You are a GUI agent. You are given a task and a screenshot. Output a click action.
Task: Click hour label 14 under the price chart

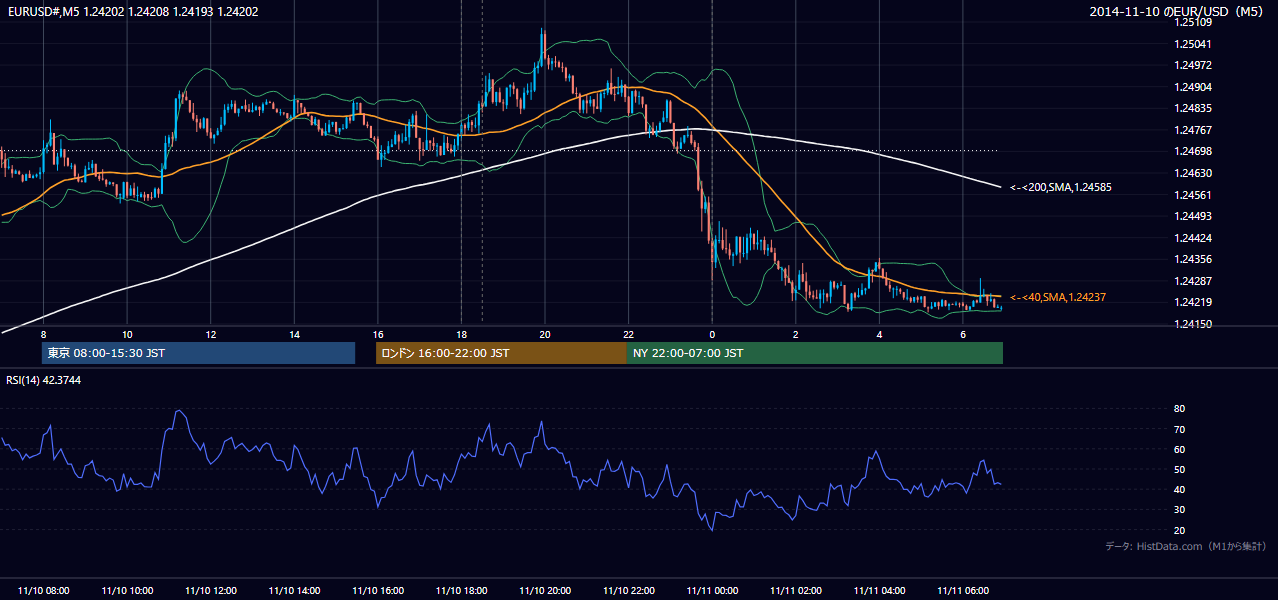tap(294, 334)
